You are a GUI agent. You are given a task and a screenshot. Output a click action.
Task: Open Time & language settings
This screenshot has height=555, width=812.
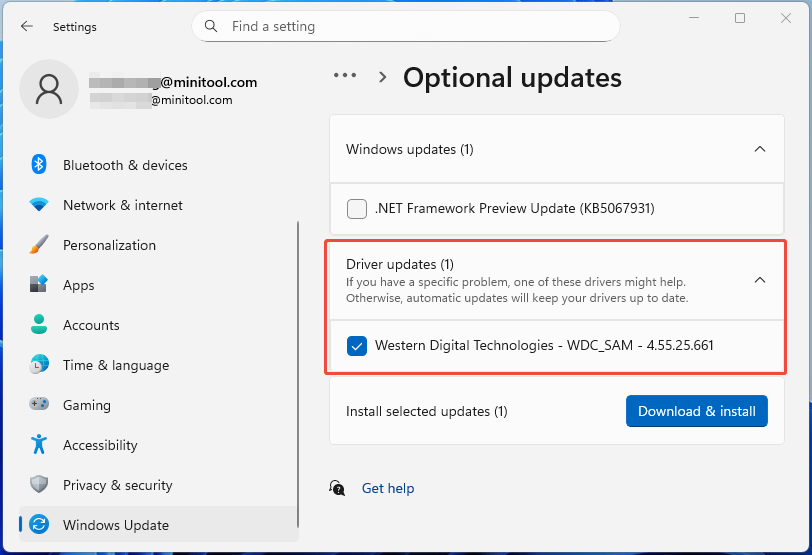(x=158, y=365)
